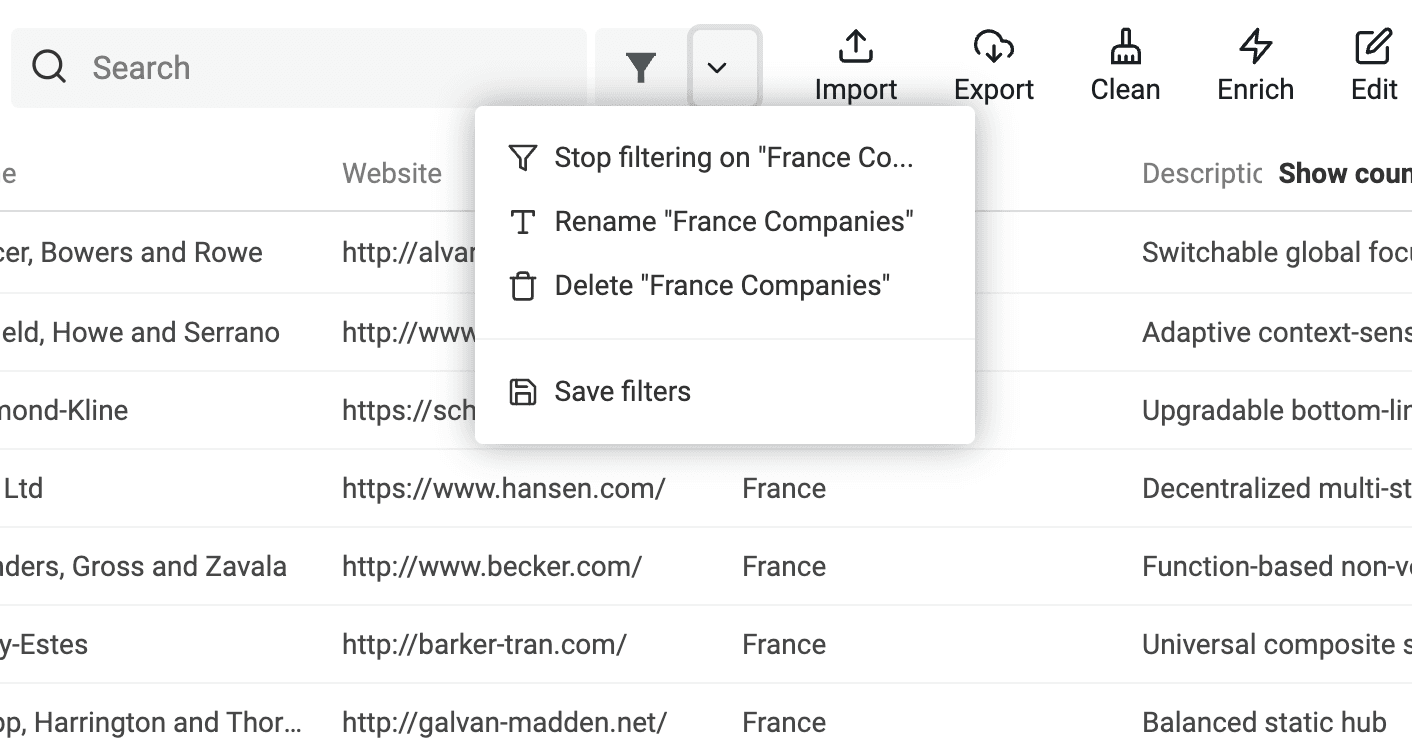Click the magnifying glass search icon
This screenshot has height=738, width=1412.
coord(49,68)
